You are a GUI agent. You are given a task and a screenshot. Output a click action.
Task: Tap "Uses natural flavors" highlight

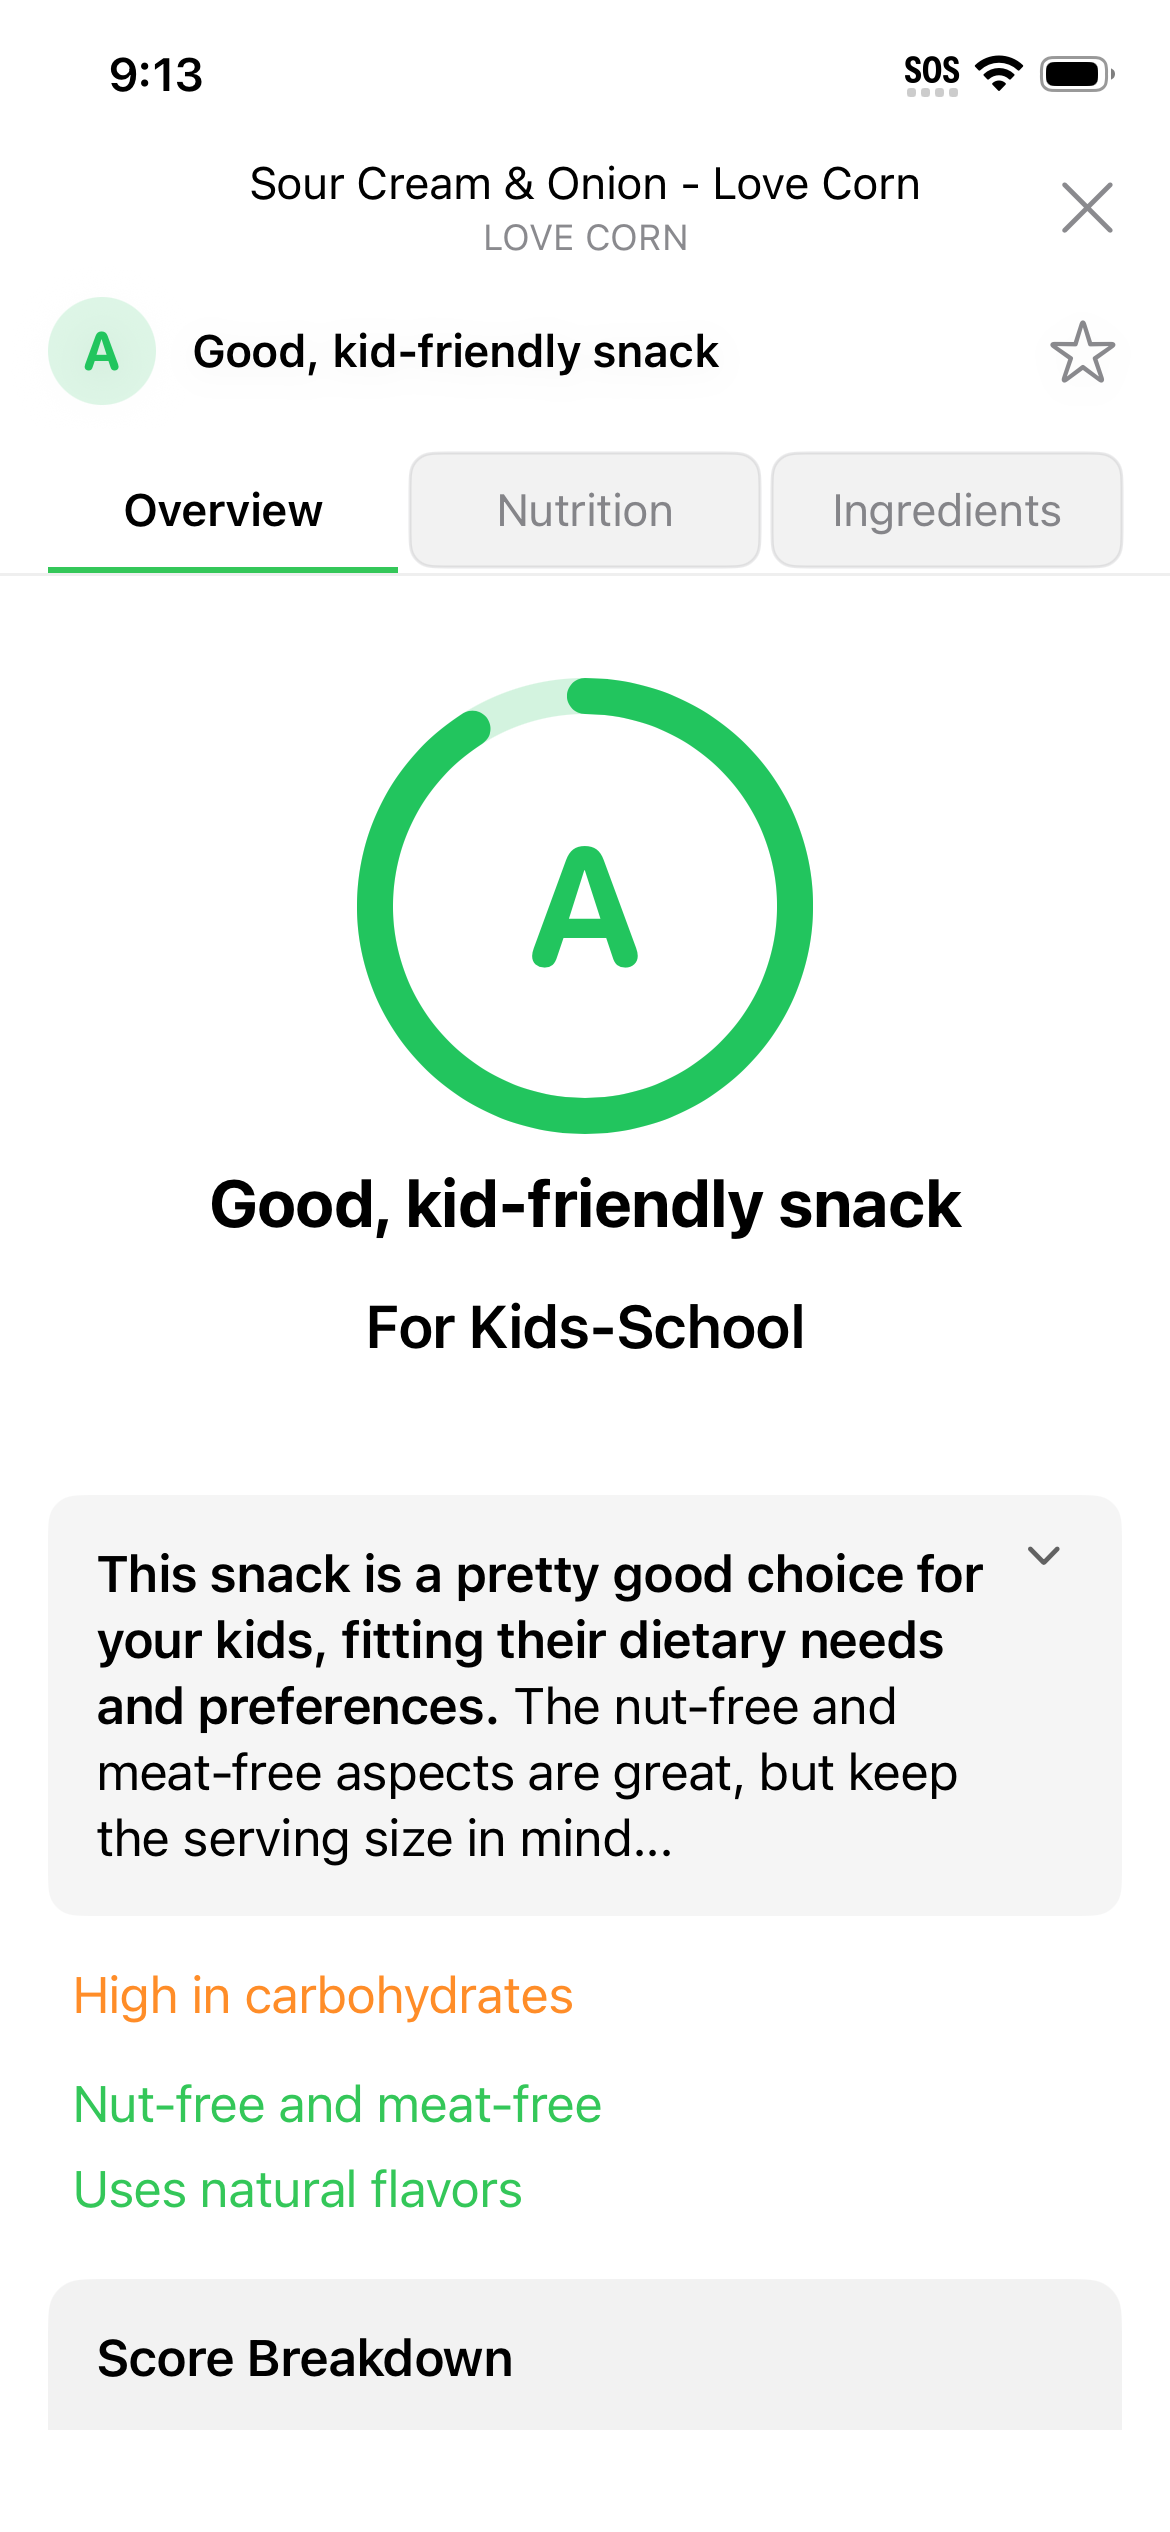point(298,2190)
